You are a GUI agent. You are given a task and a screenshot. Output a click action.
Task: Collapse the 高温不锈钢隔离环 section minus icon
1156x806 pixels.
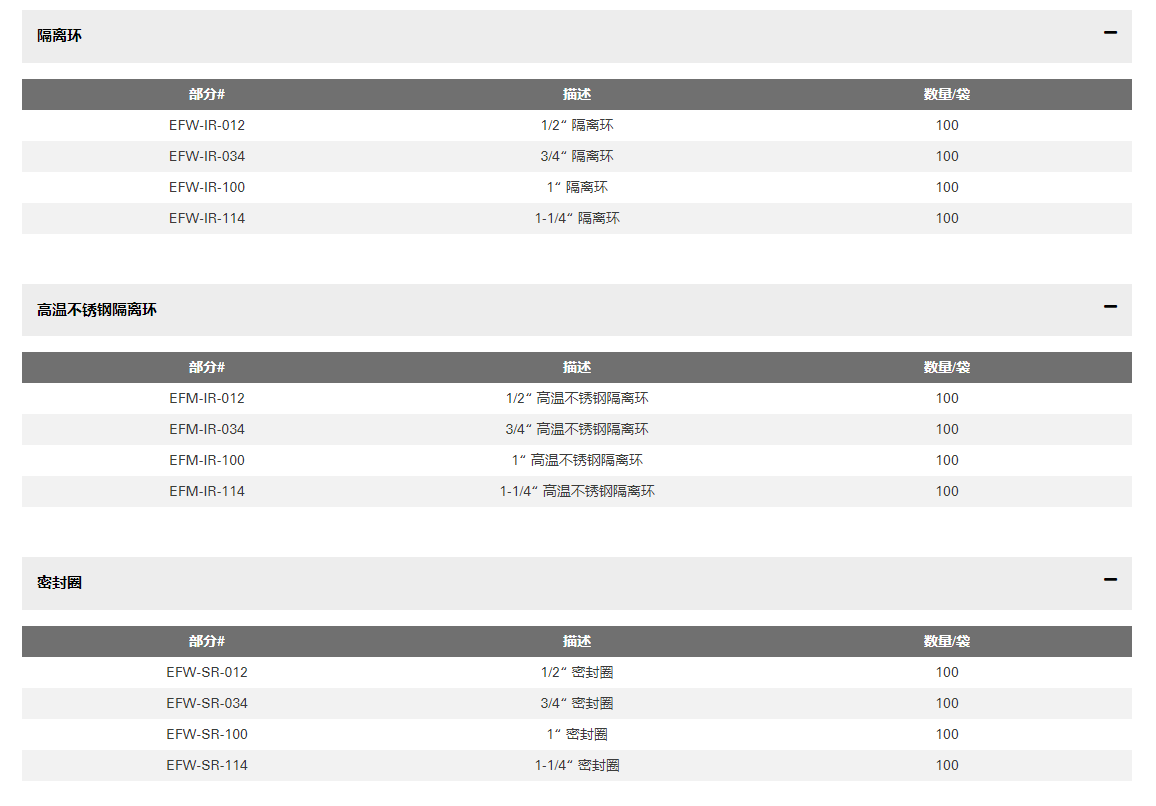[1109, 307]
